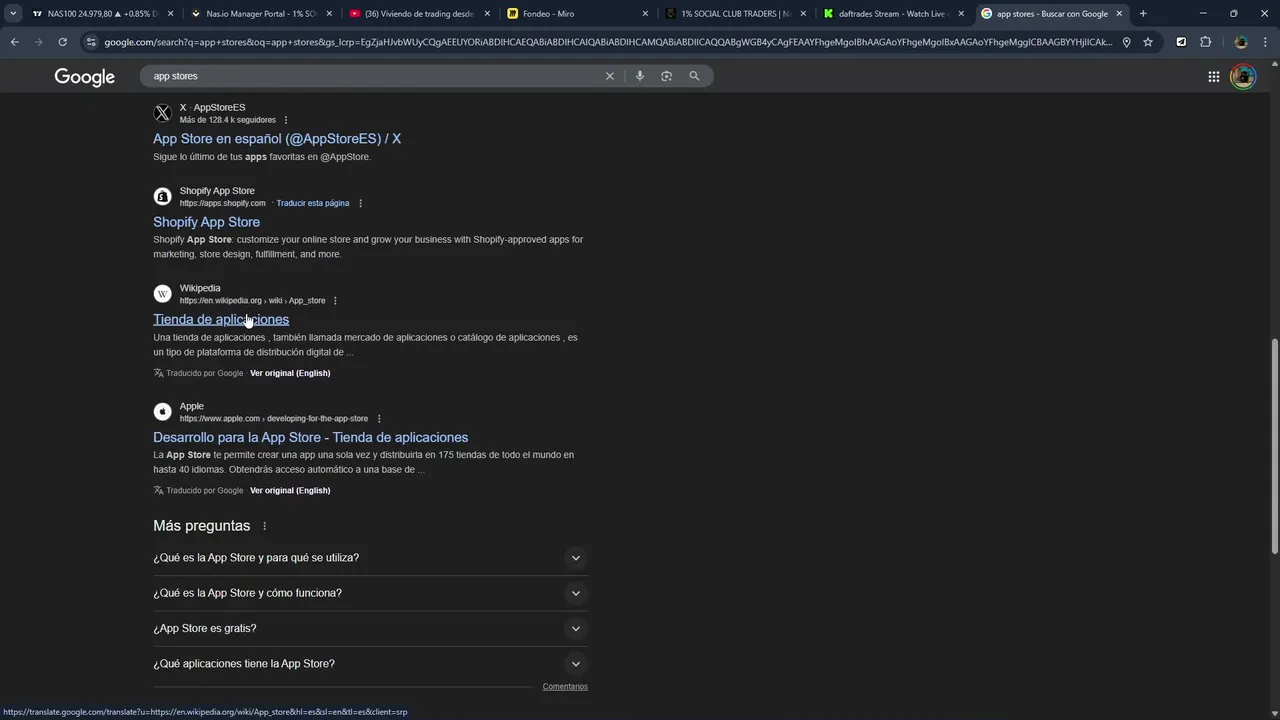Viewport: 1280px width, 720px height.
Task: Close the app stores Google tab
Action: pyautogui.click(x=1118, y=14)
